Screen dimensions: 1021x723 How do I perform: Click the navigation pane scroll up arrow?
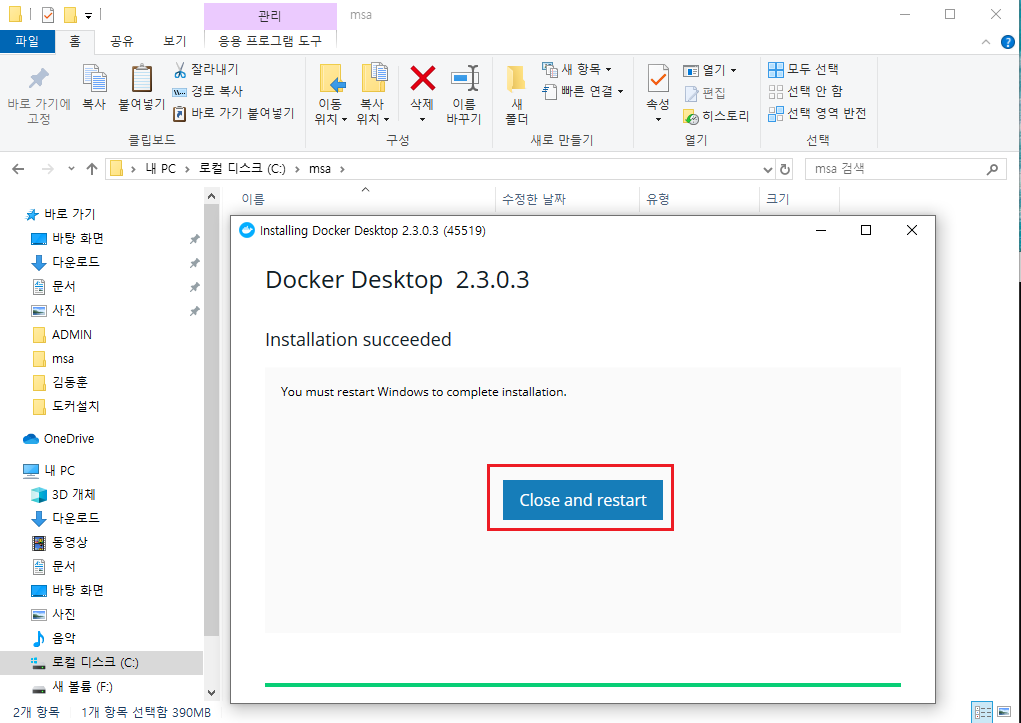point(211,195)
